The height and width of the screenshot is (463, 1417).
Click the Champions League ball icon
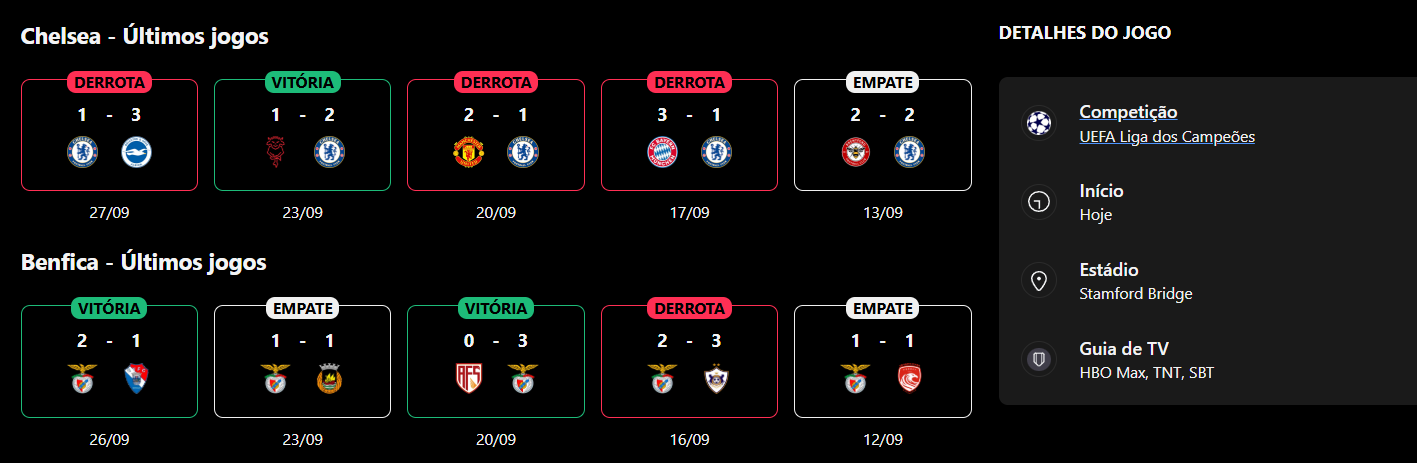[x=1039, y=123]
